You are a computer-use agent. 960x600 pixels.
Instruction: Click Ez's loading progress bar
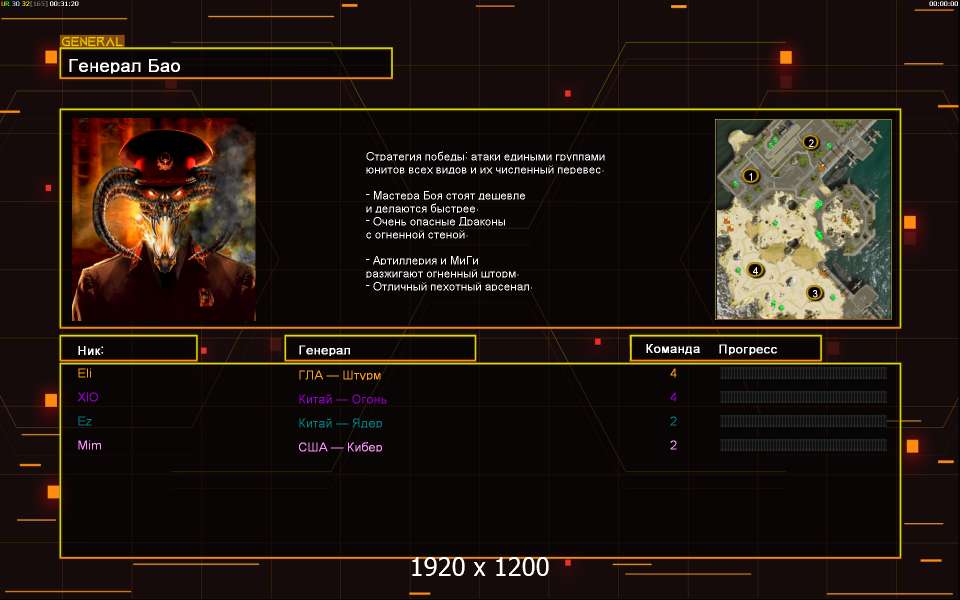tap(803, 421)
